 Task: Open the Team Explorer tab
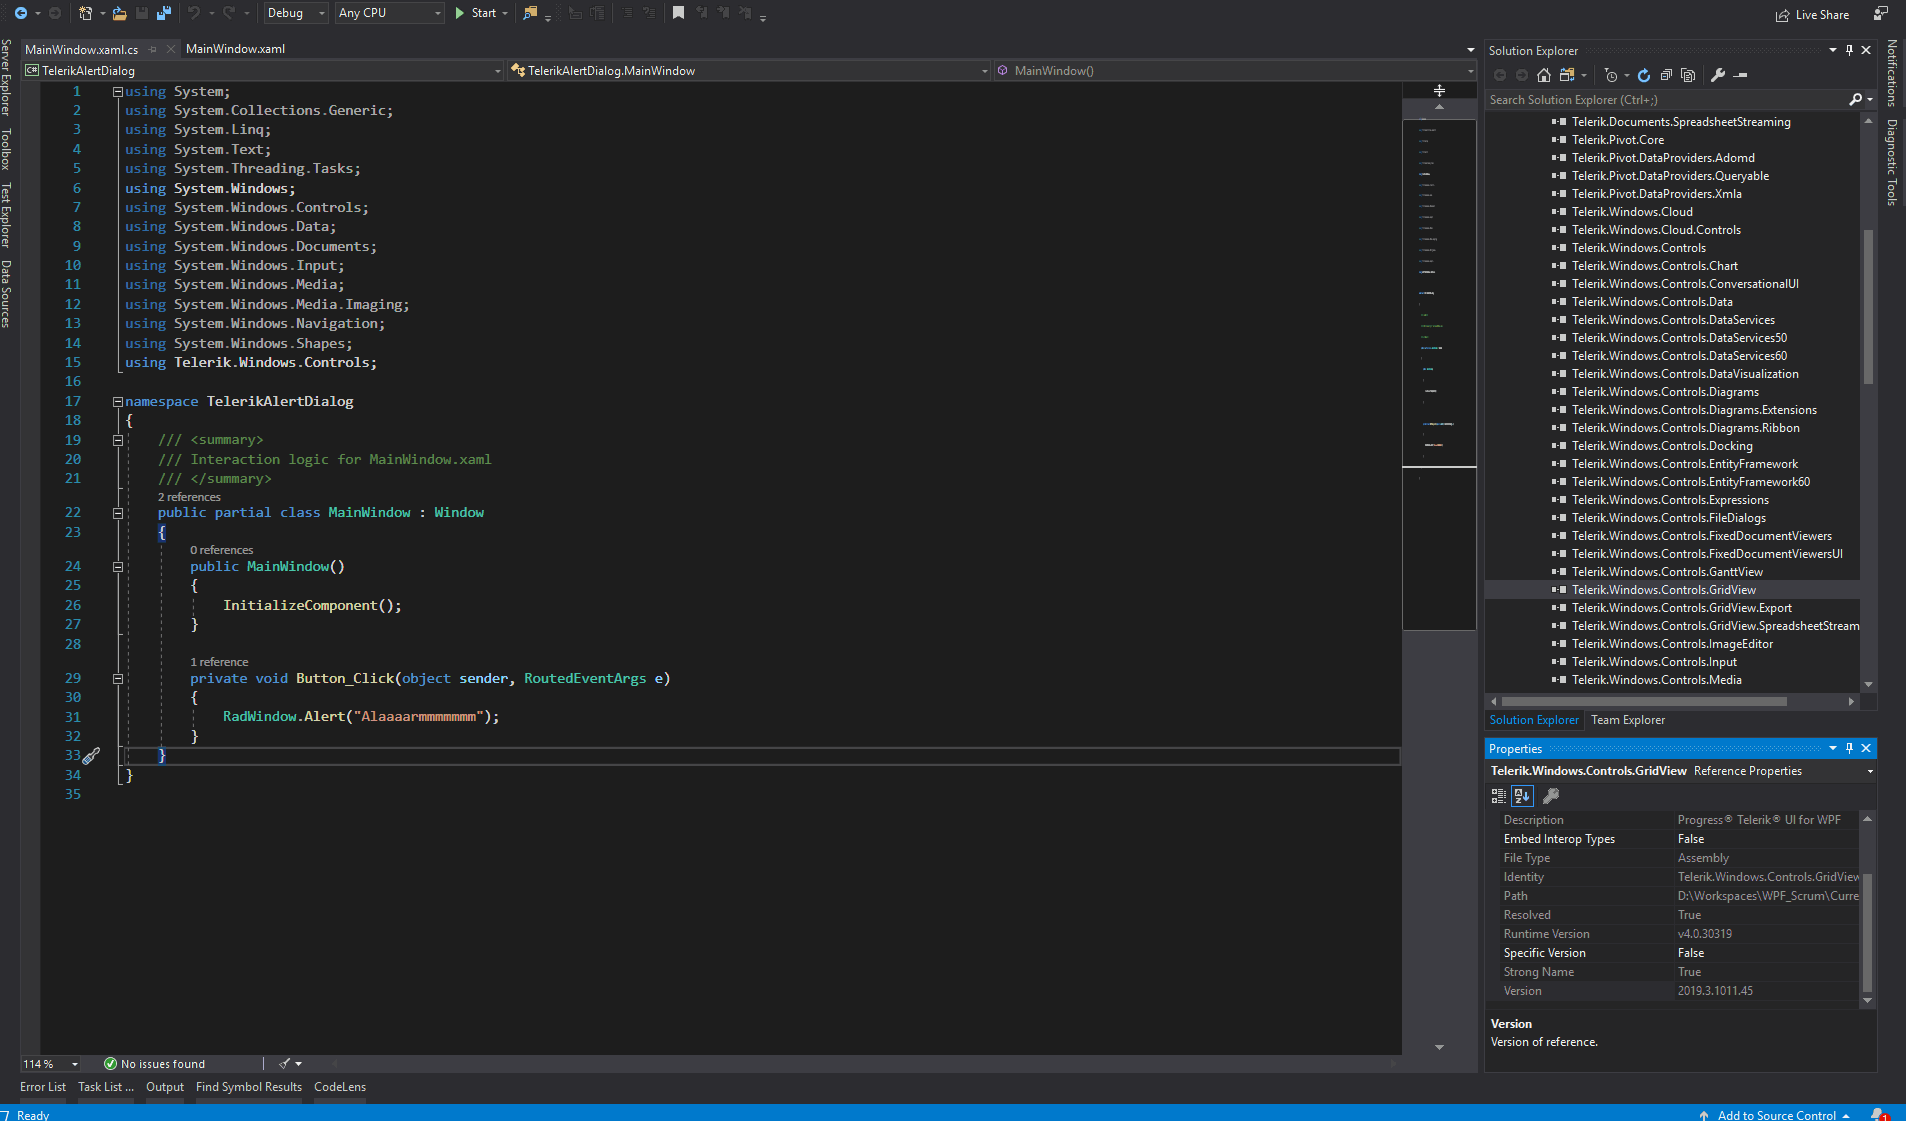point(1627,720)
